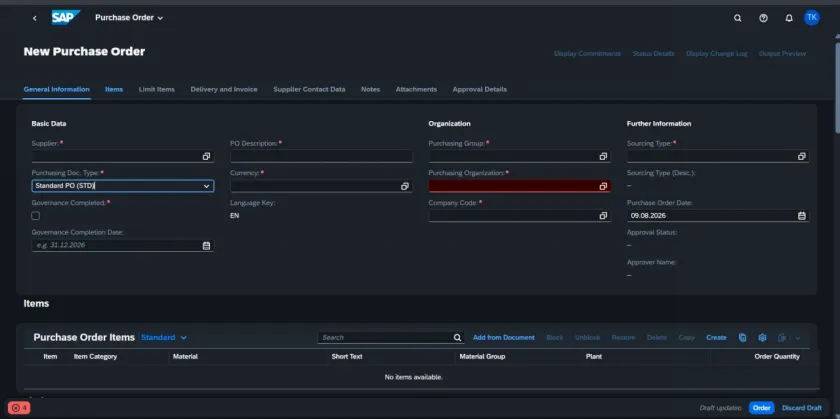Click the magnifier icon in items search
The image size is (840, 419).
[457, 338]
